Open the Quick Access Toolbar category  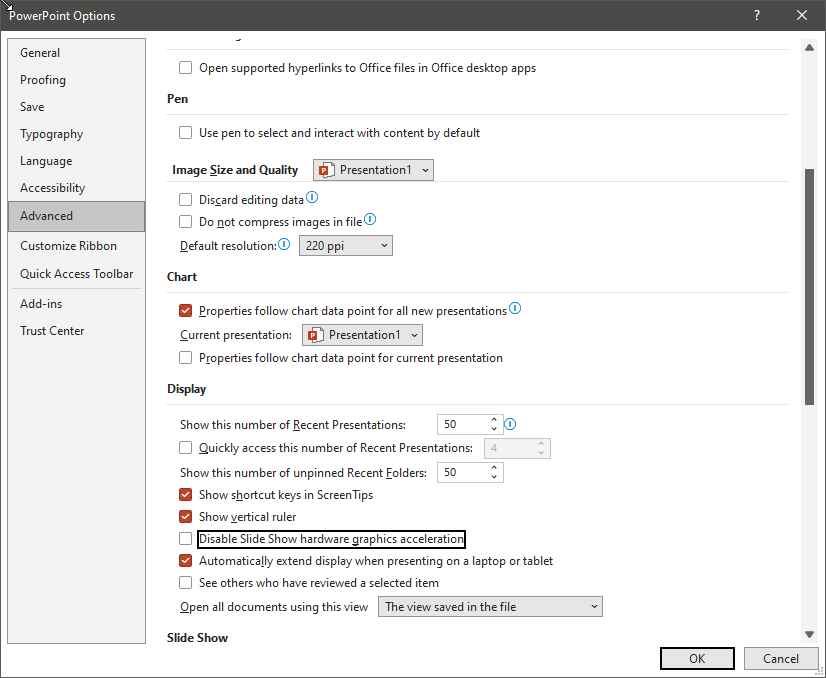point(76,273)
